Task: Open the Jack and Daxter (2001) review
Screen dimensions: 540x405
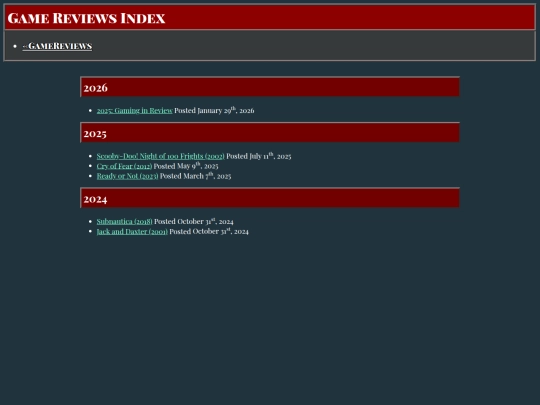Action: coord(132,231)
